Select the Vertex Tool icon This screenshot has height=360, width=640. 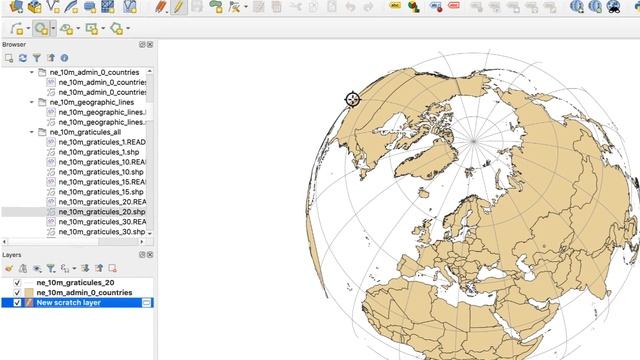pyautogui.click(x=234, y=7)
